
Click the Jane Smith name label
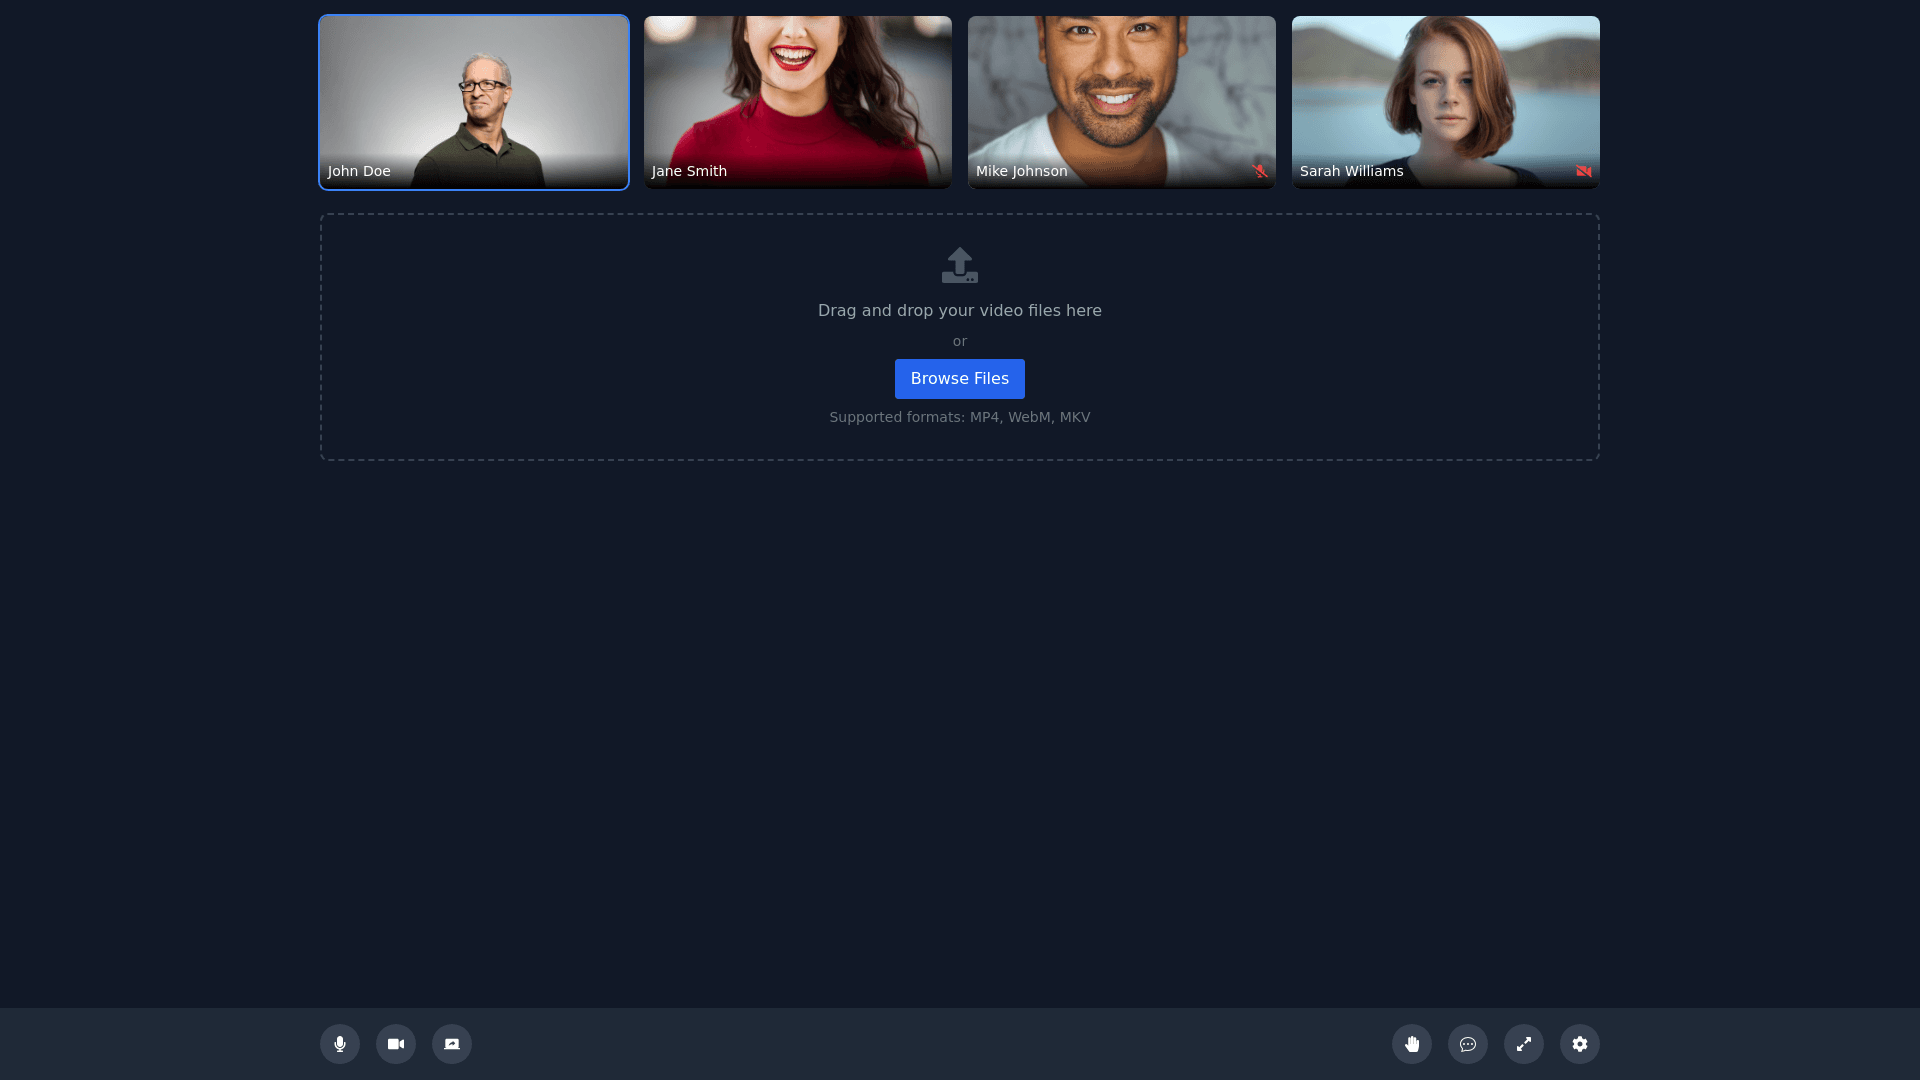[689, 171]
